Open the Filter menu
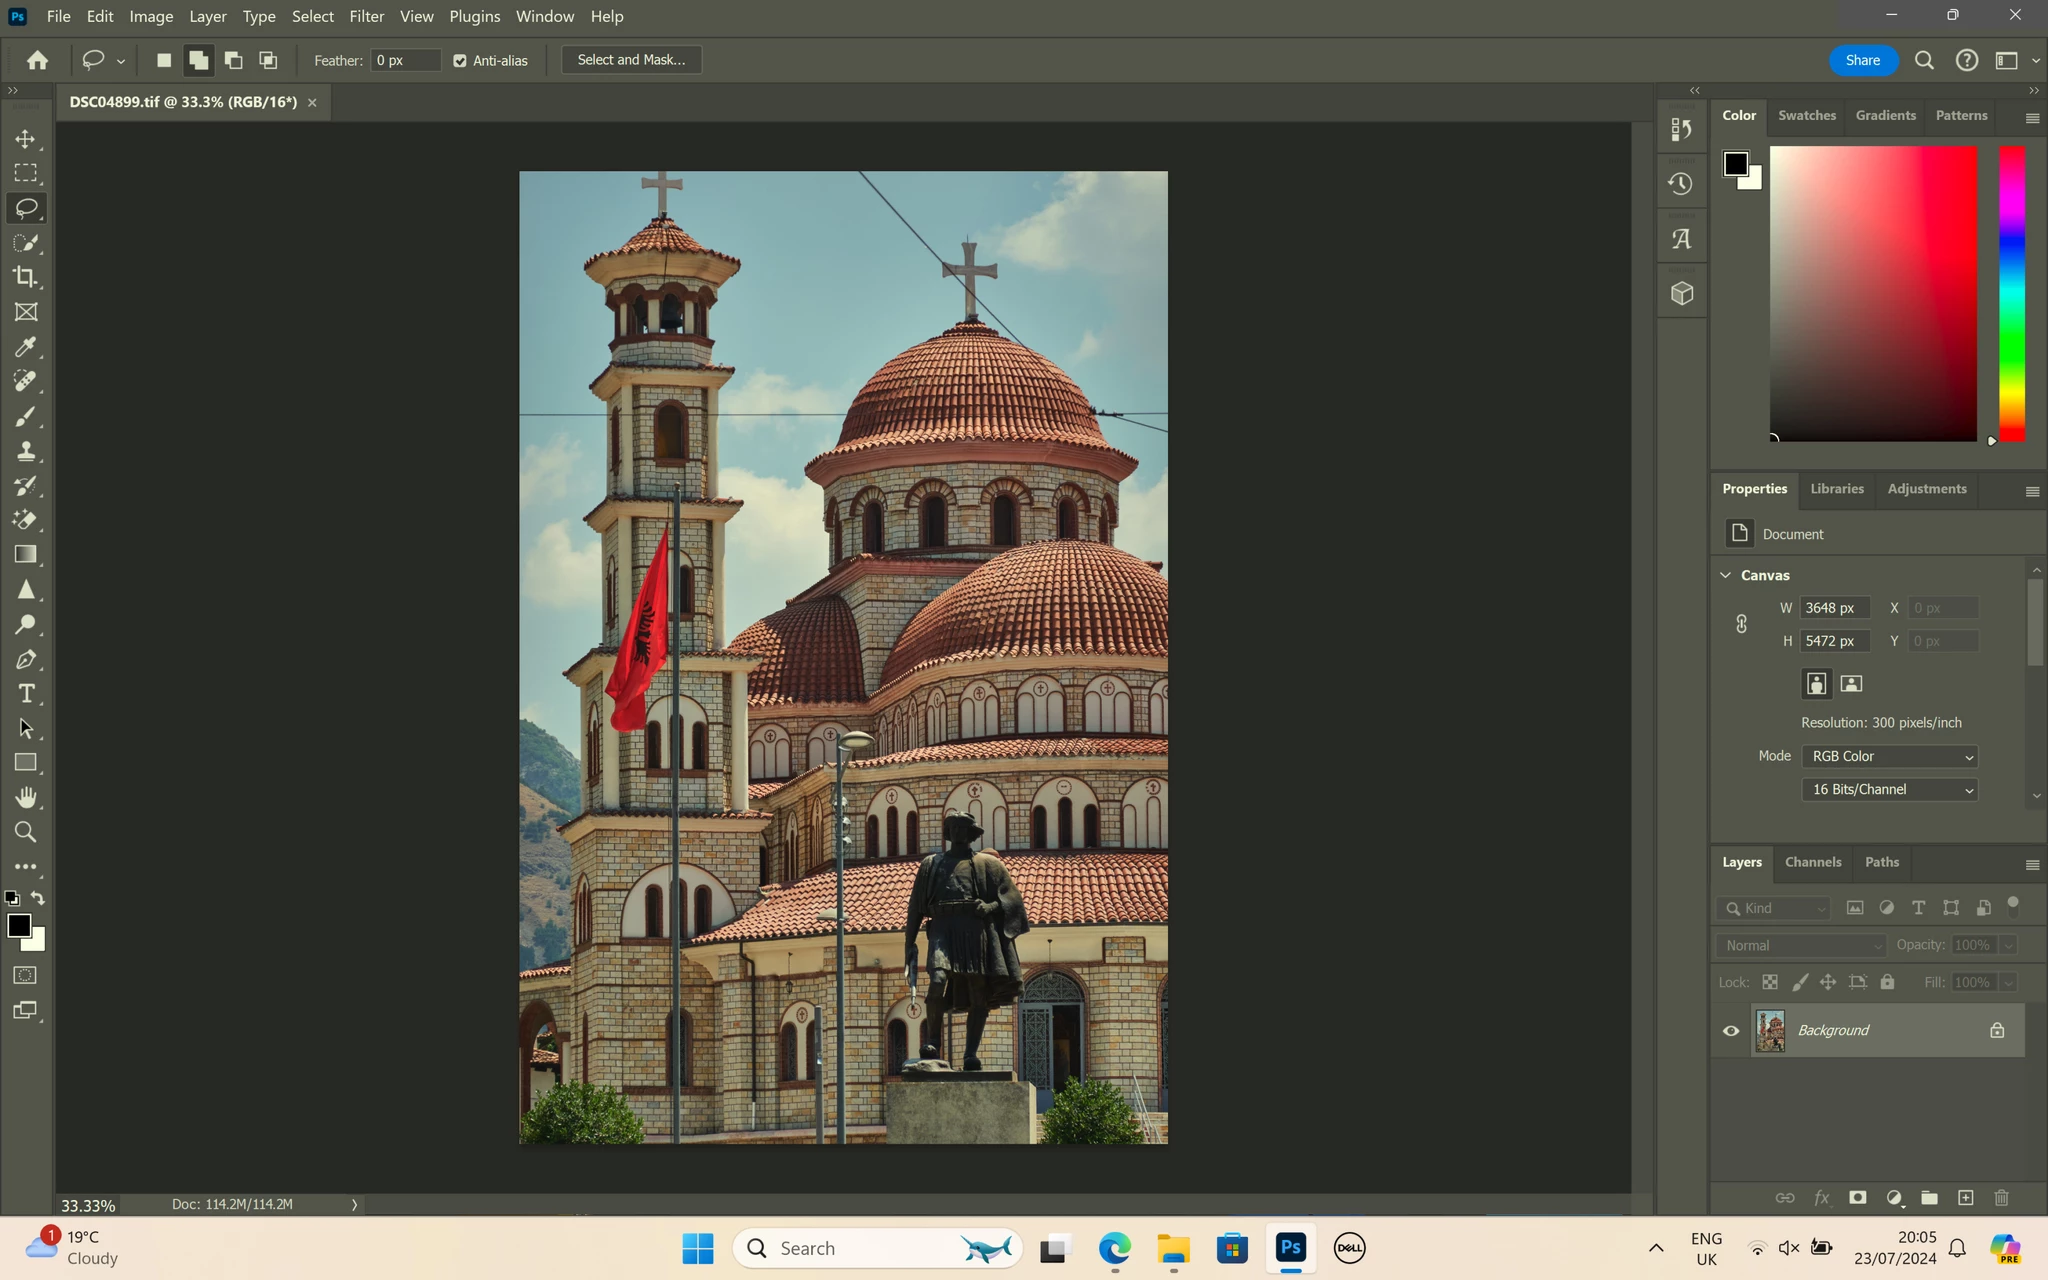 click(x=366, y=17)
